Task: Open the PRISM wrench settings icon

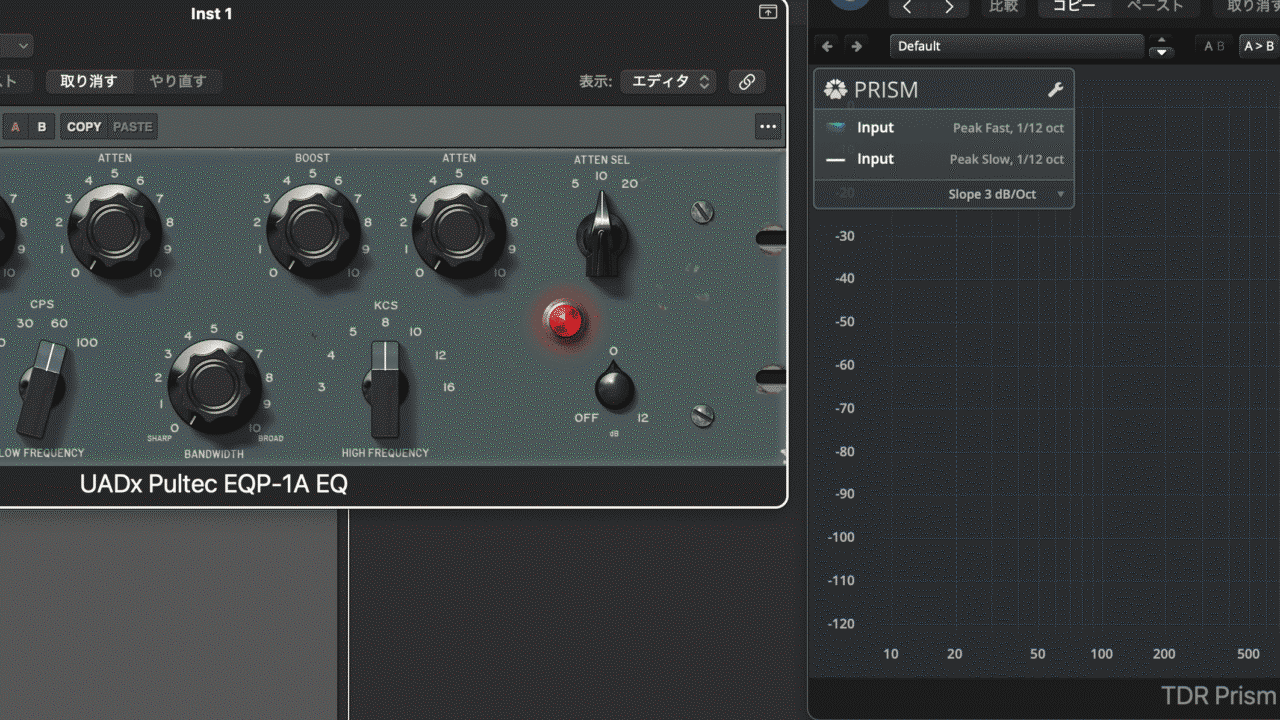Action: pyautogui.click(x=1056, y=90)
